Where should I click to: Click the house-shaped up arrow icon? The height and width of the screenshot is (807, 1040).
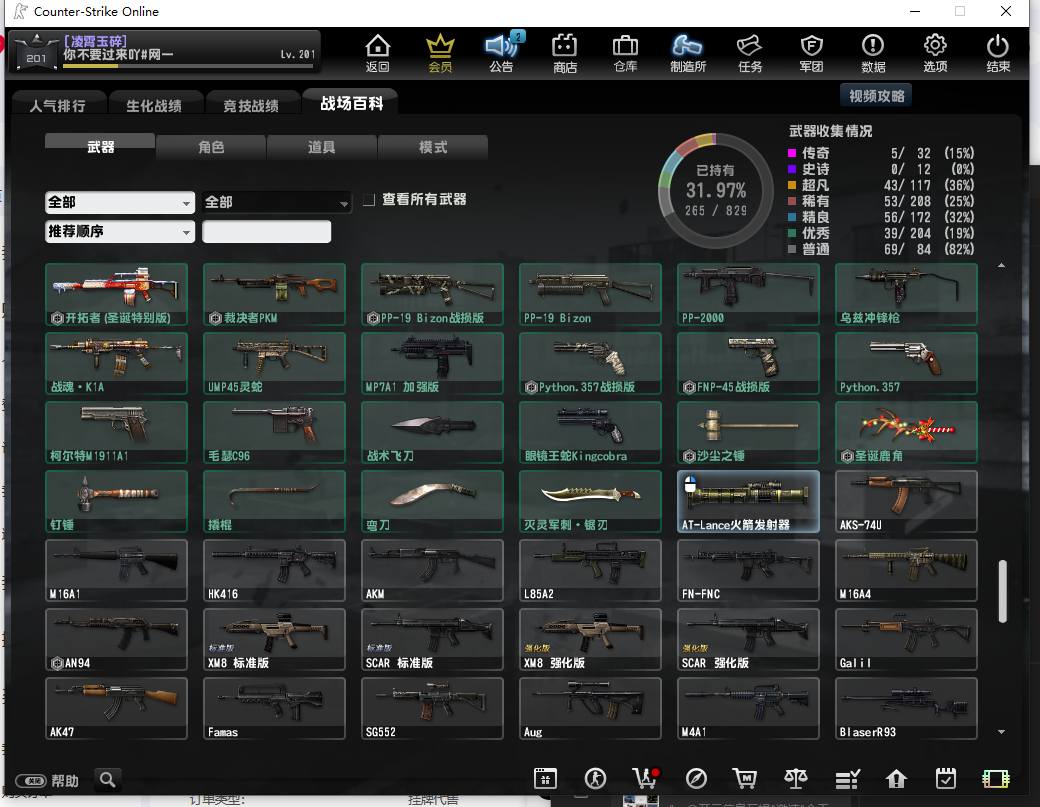[x=896, y=778]
